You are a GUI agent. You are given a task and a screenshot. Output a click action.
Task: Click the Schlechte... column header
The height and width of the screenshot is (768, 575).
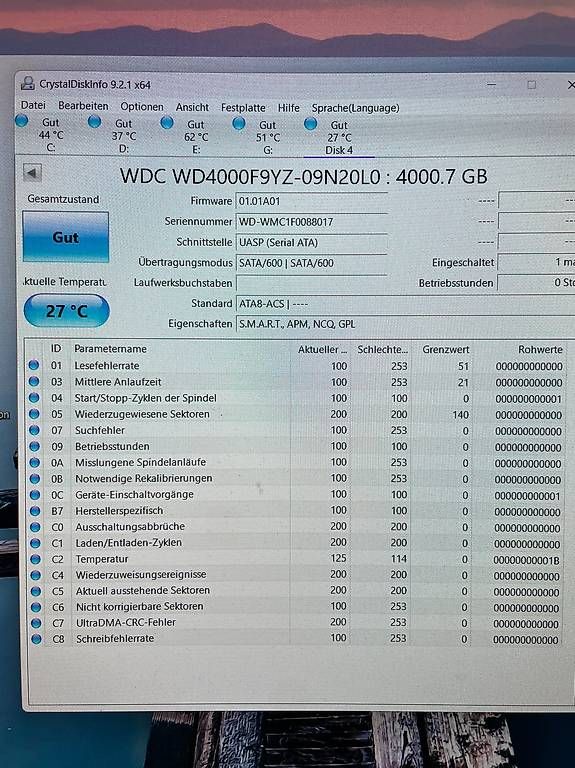click(382, 350)
